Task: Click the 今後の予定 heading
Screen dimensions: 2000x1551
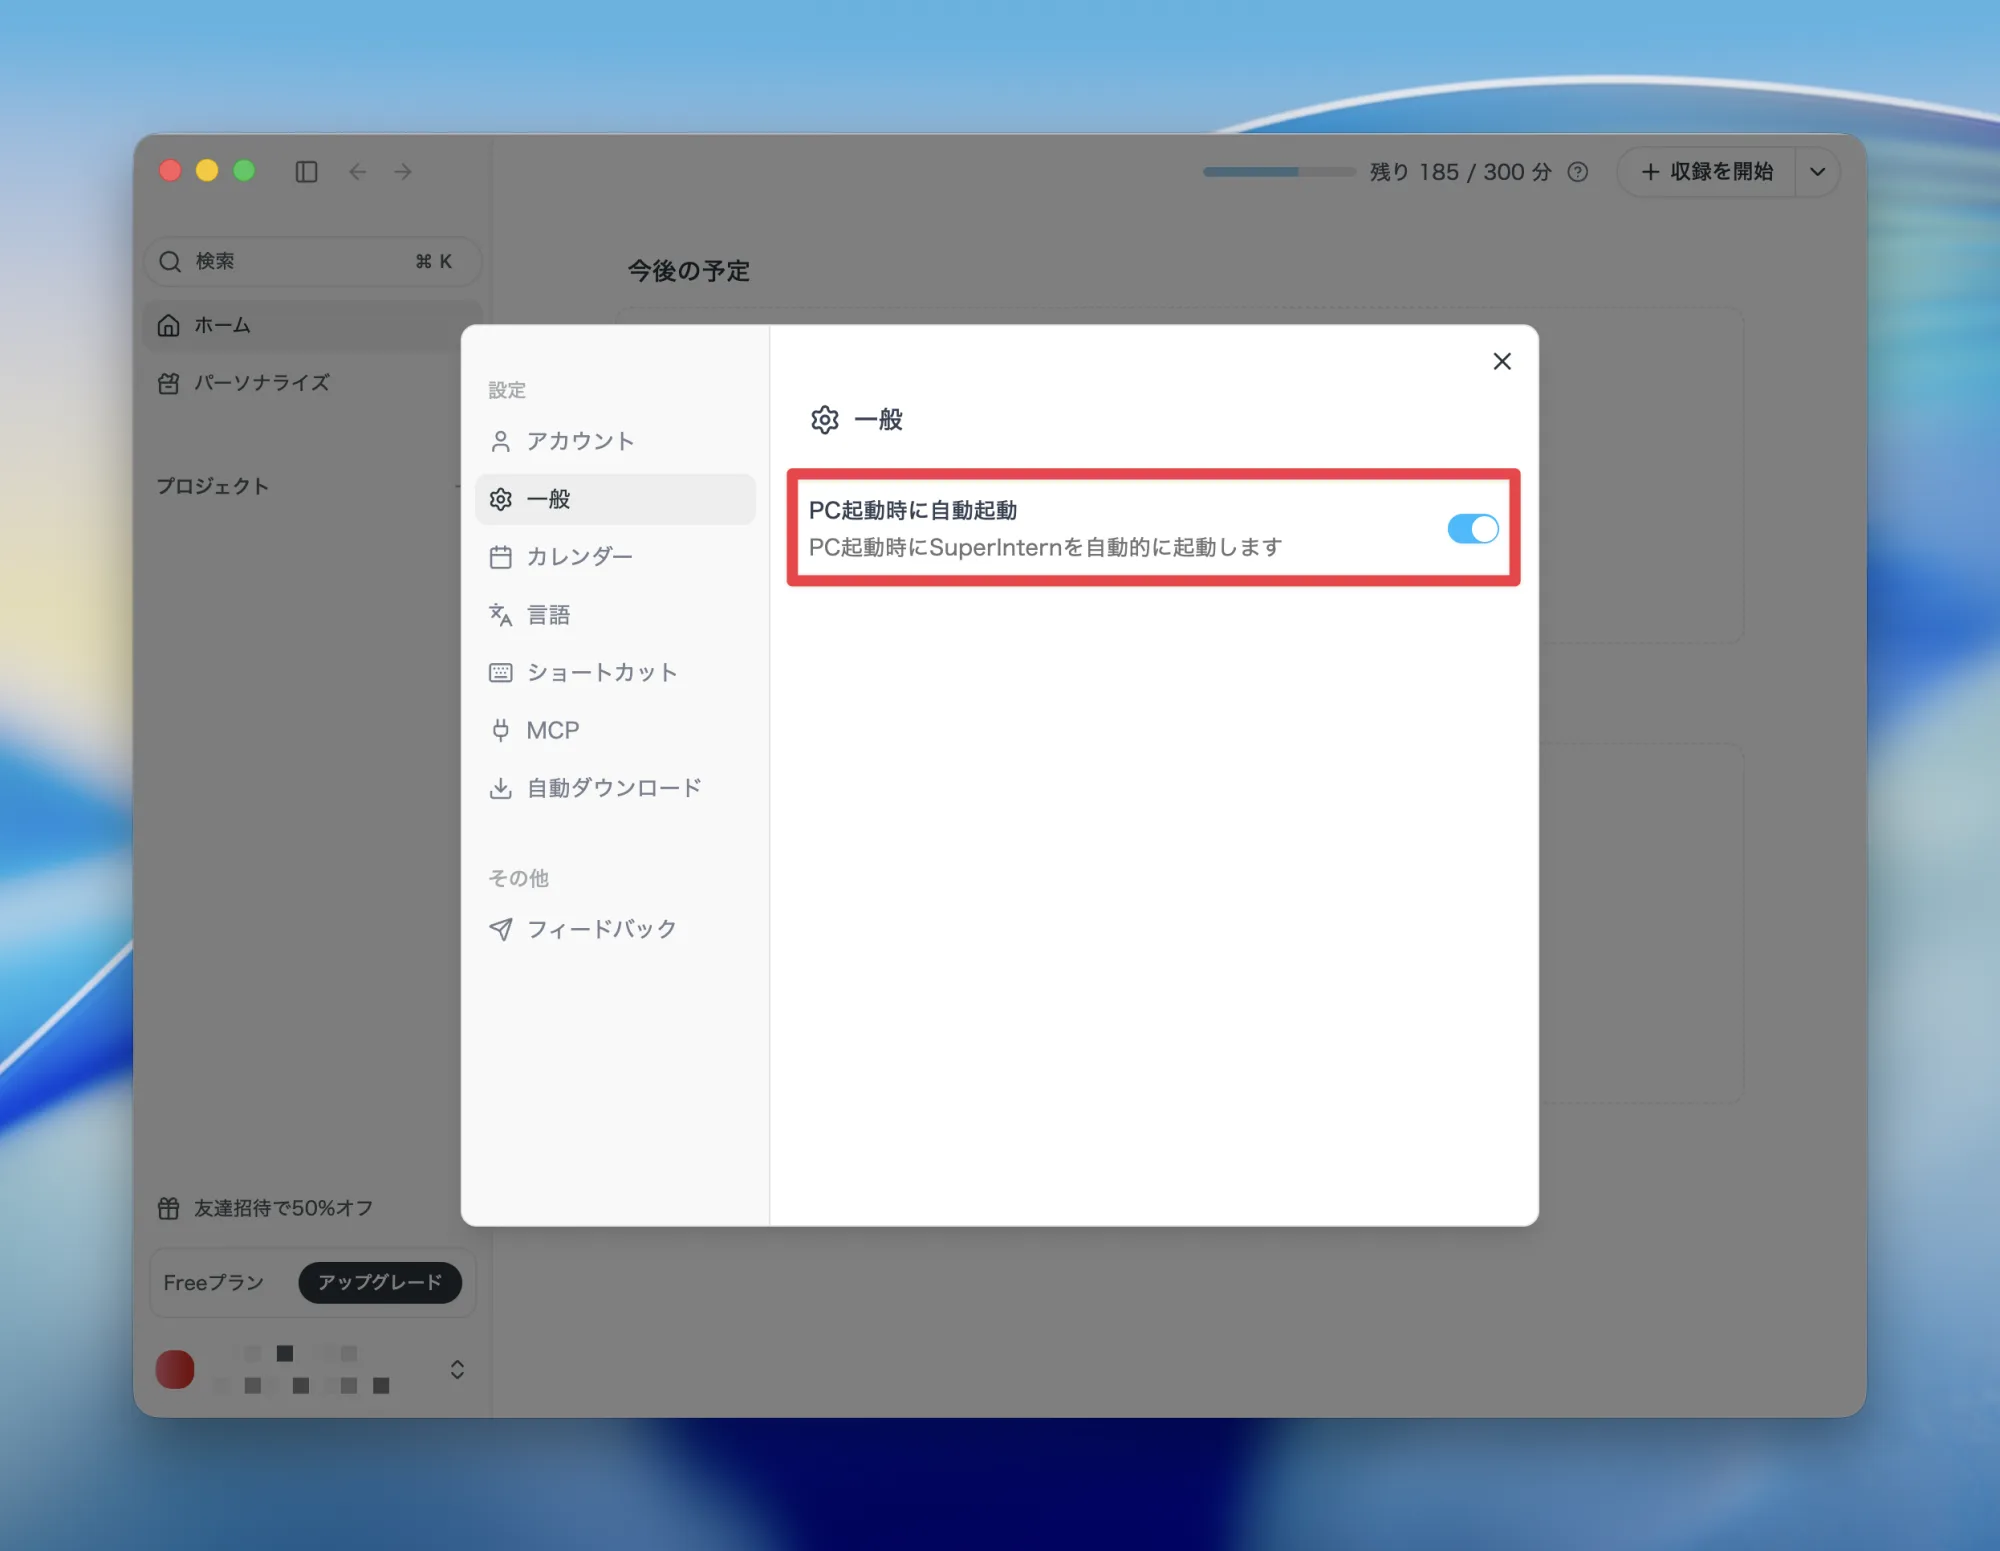Action: pyautogui.click(x=688, y=271)
